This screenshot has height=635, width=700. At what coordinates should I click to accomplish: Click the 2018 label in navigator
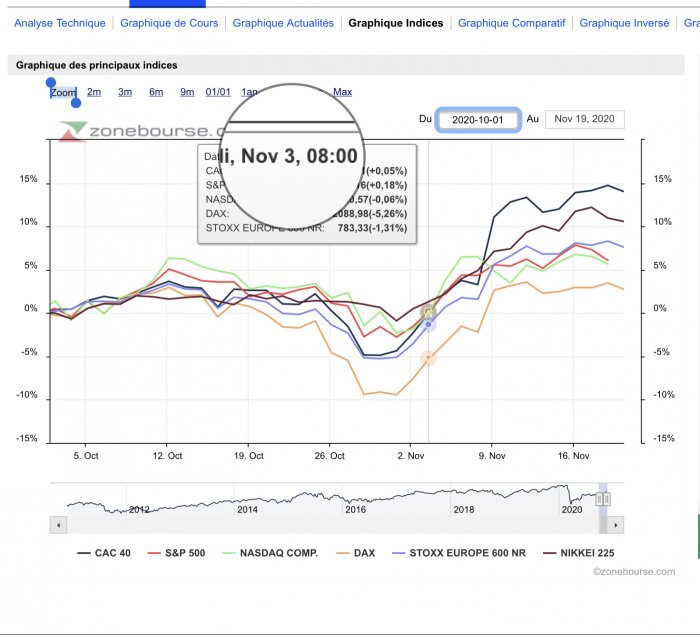tap(464, 510)
